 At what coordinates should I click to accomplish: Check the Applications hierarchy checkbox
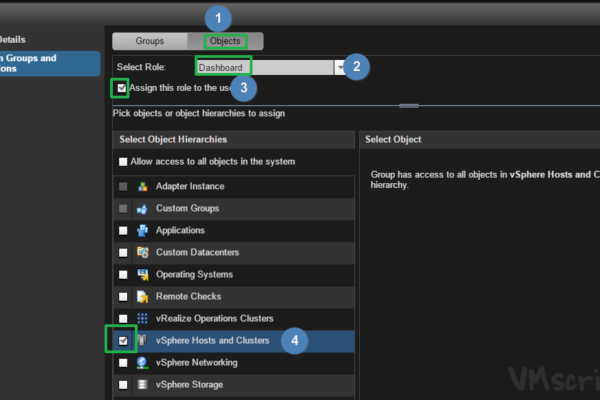point(123,231)
